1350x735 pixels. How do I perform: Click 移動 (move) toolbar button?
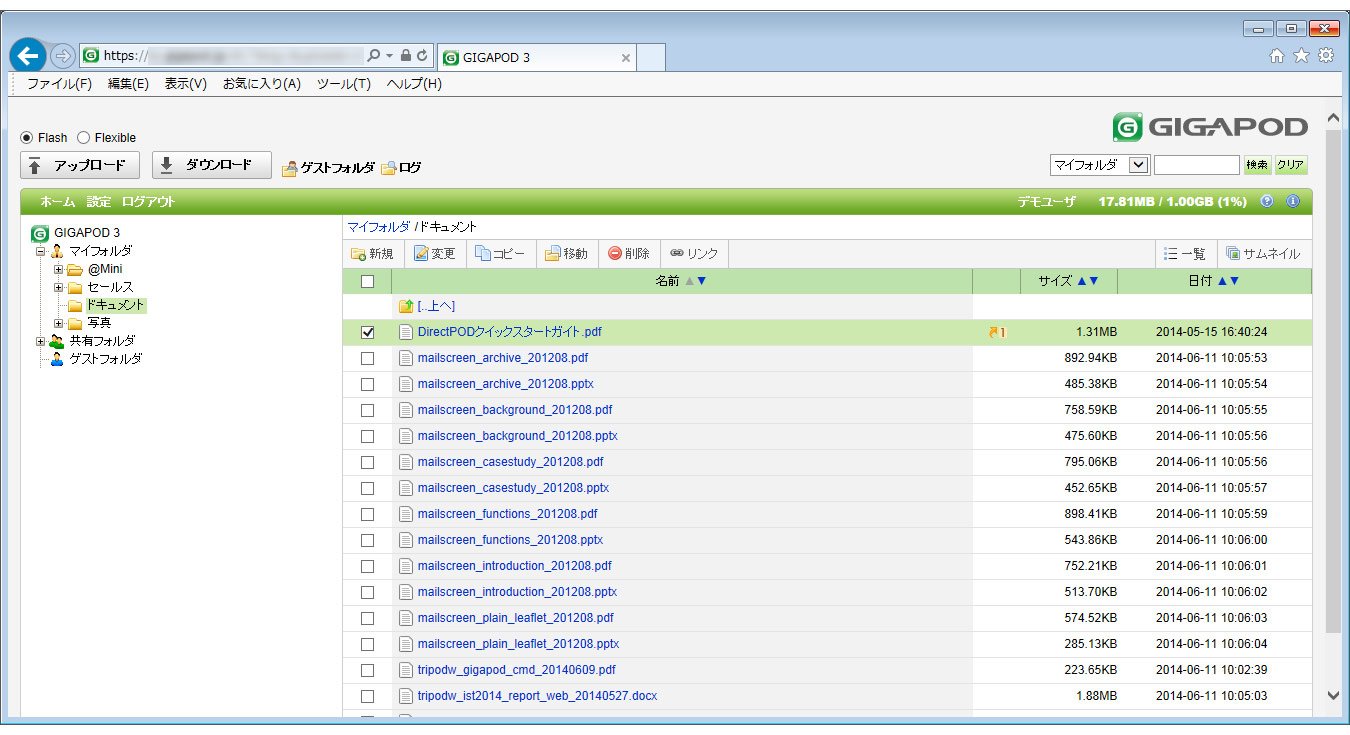(566, 254)
